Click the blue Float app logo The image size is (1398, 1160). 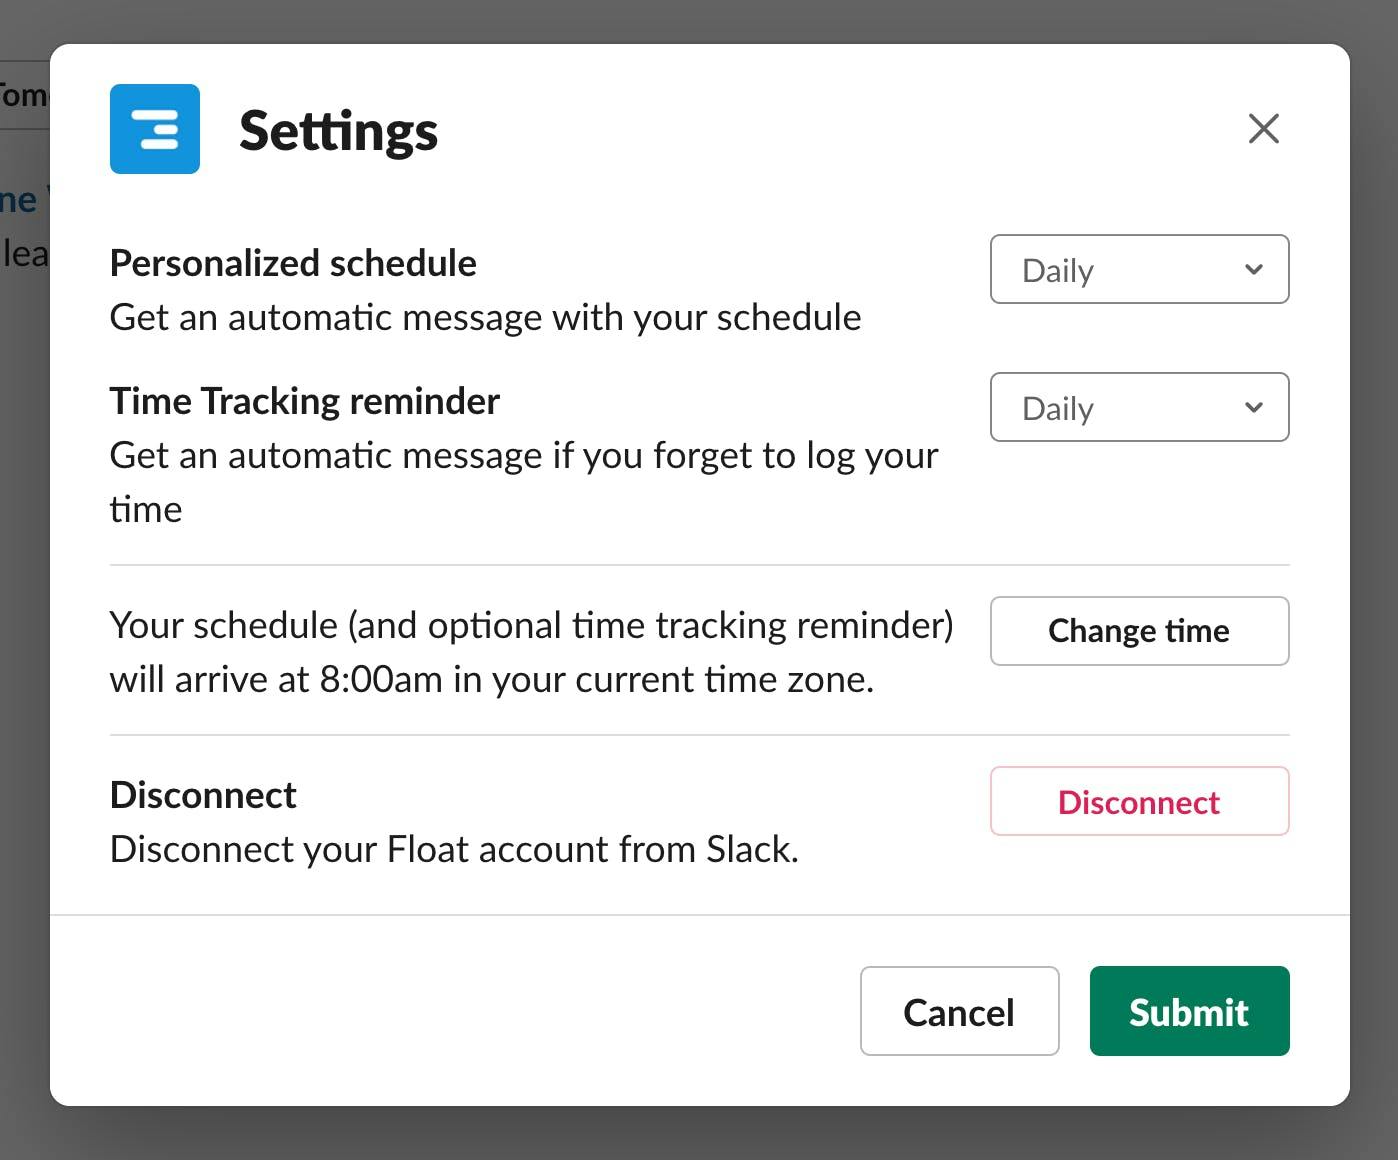pos(155,129)
